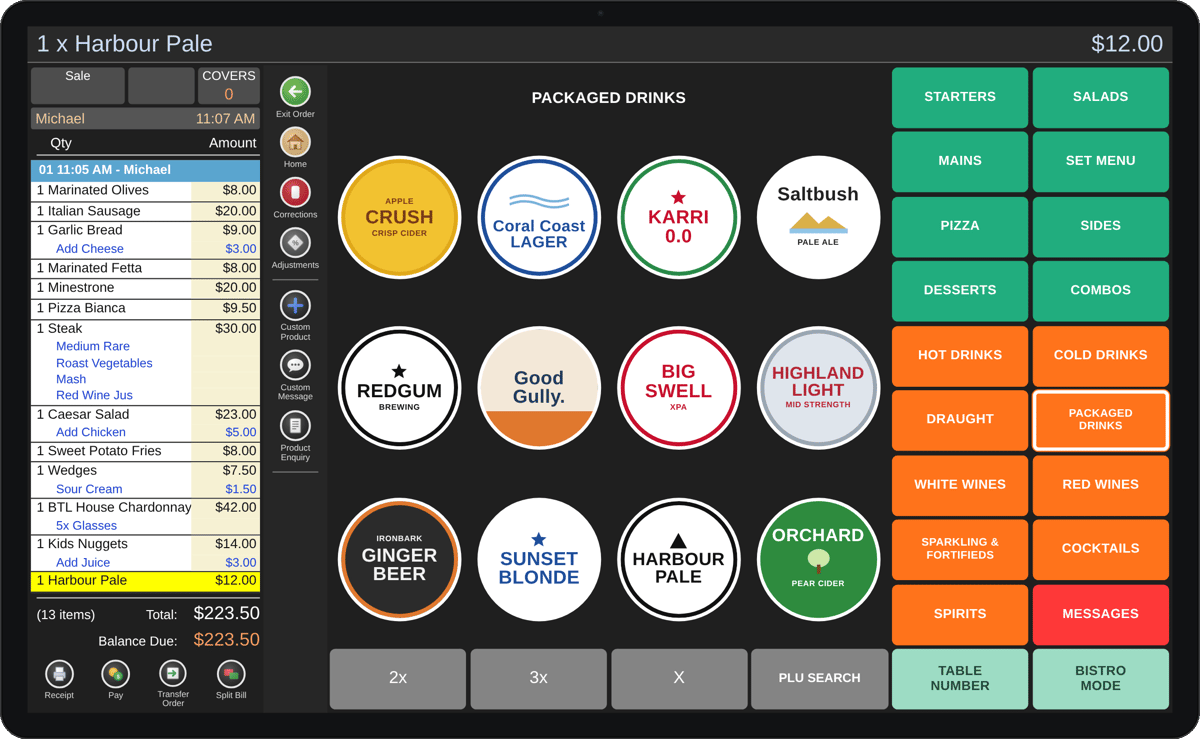Open Transfer Order
Viewport: 1200px width, 739px height.
(173, 674)
